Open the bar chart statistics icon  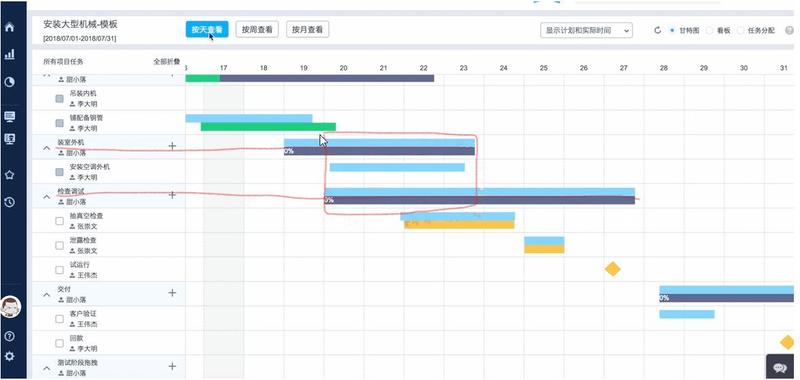[9, 54]
